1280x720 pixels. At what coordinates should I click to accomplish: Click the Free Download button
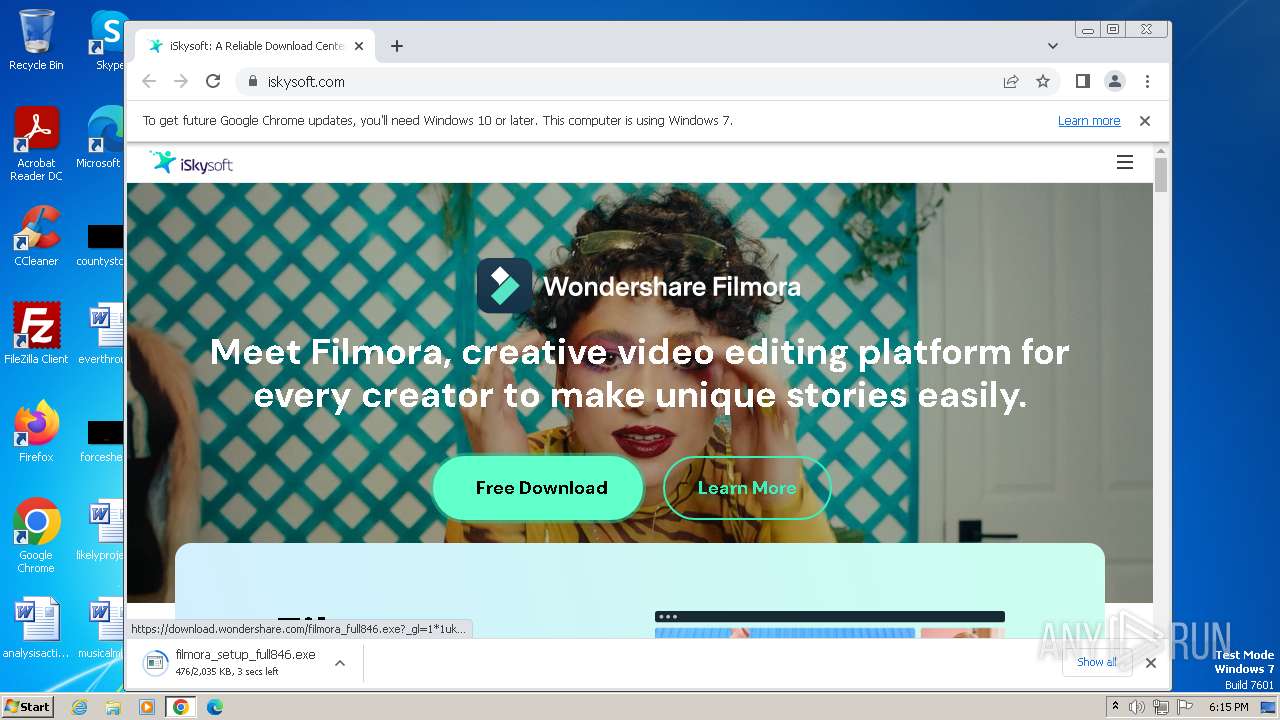[538, 488]
